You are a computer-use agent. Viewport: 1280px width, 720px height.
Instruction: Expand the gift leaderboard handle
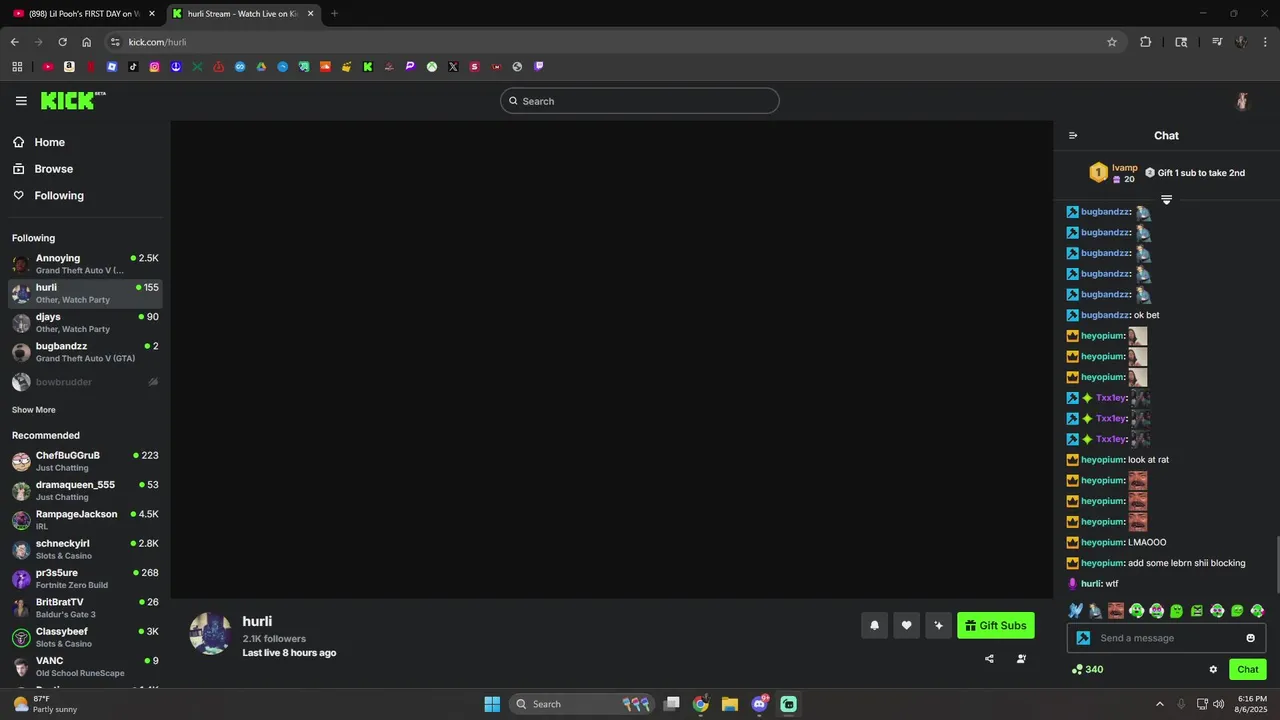(x=1166, y=200)
